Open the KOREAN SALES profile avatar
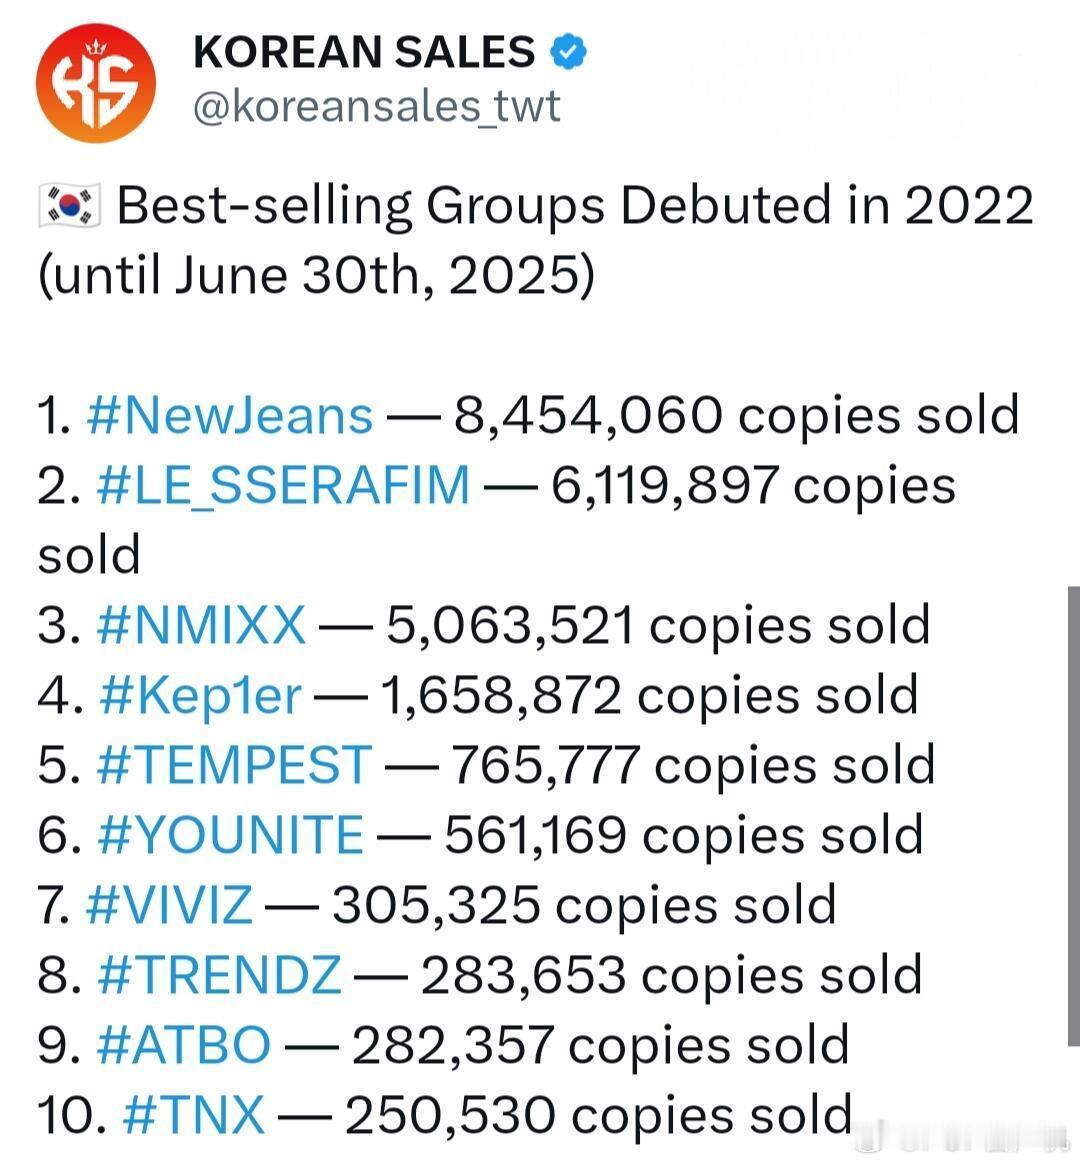 96,82
